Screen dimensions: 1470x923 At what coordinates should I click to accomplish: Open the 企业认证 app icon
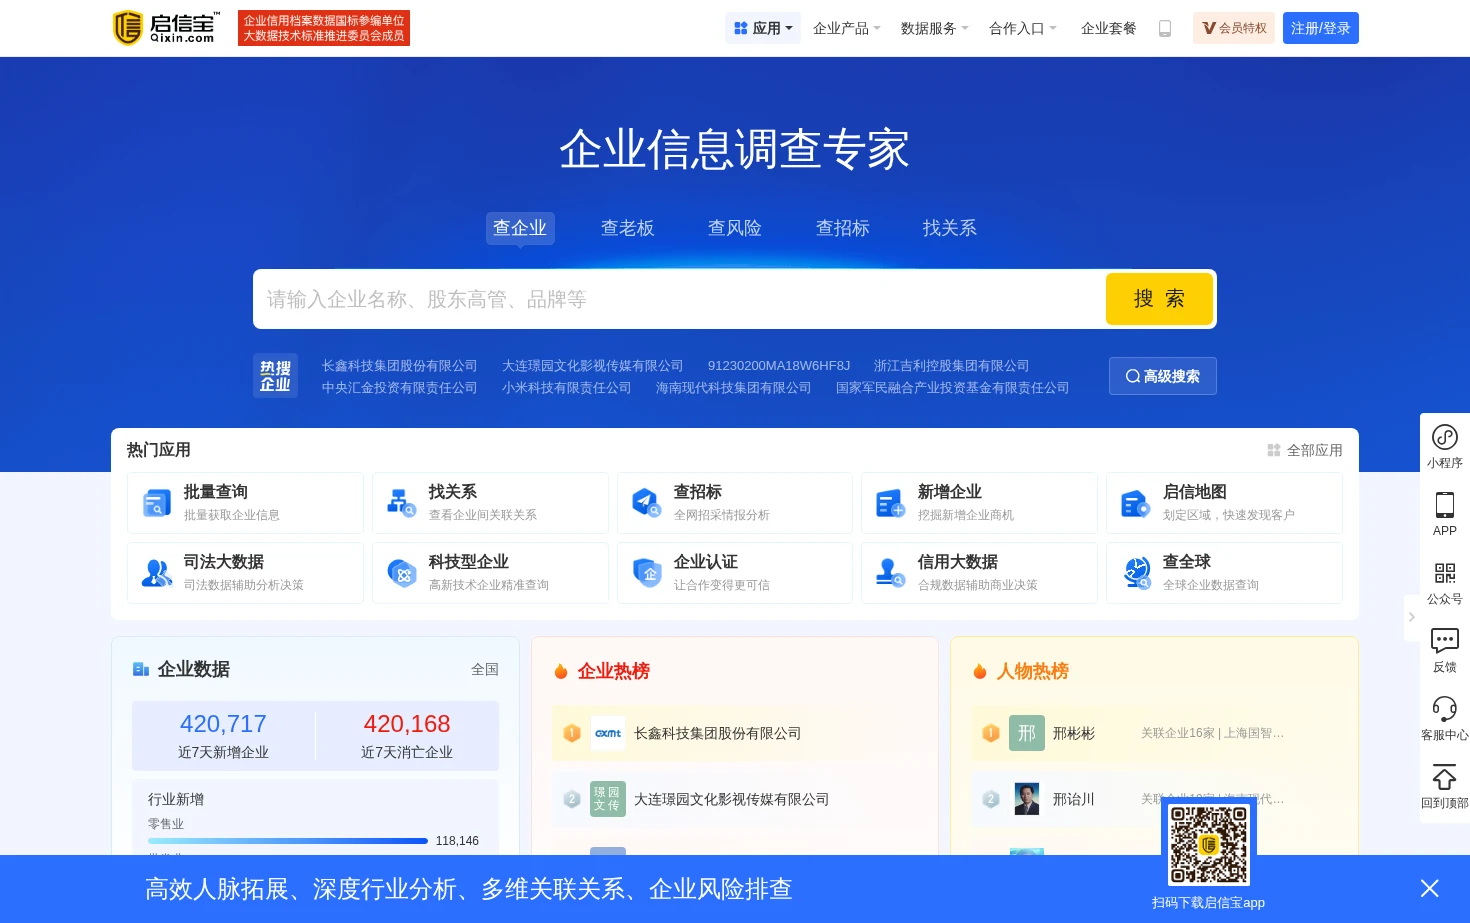(647, 573)
